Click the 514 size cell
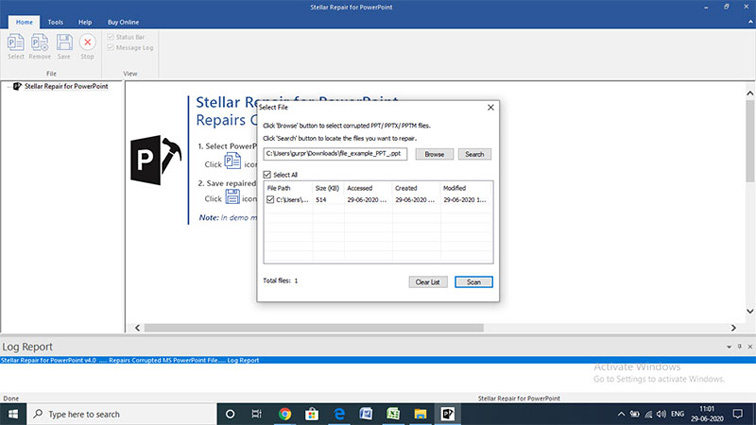The image size is (756, 425). tap(321, 199)
